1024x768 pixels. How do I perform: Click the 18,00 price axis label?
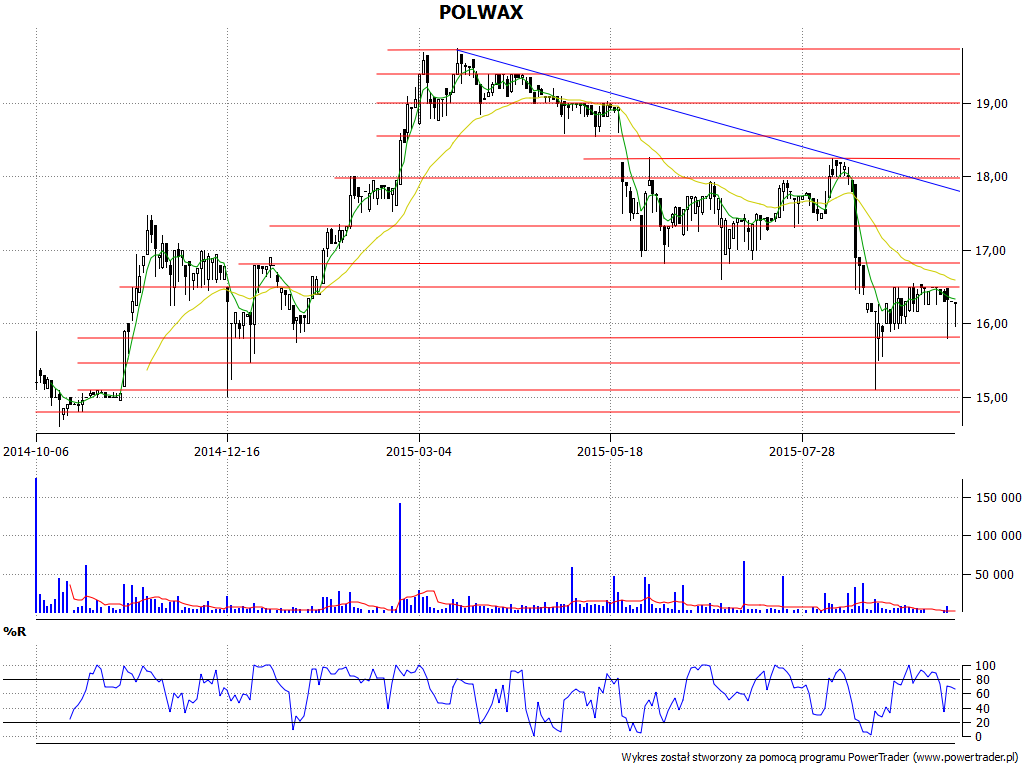tap(991, 177)
